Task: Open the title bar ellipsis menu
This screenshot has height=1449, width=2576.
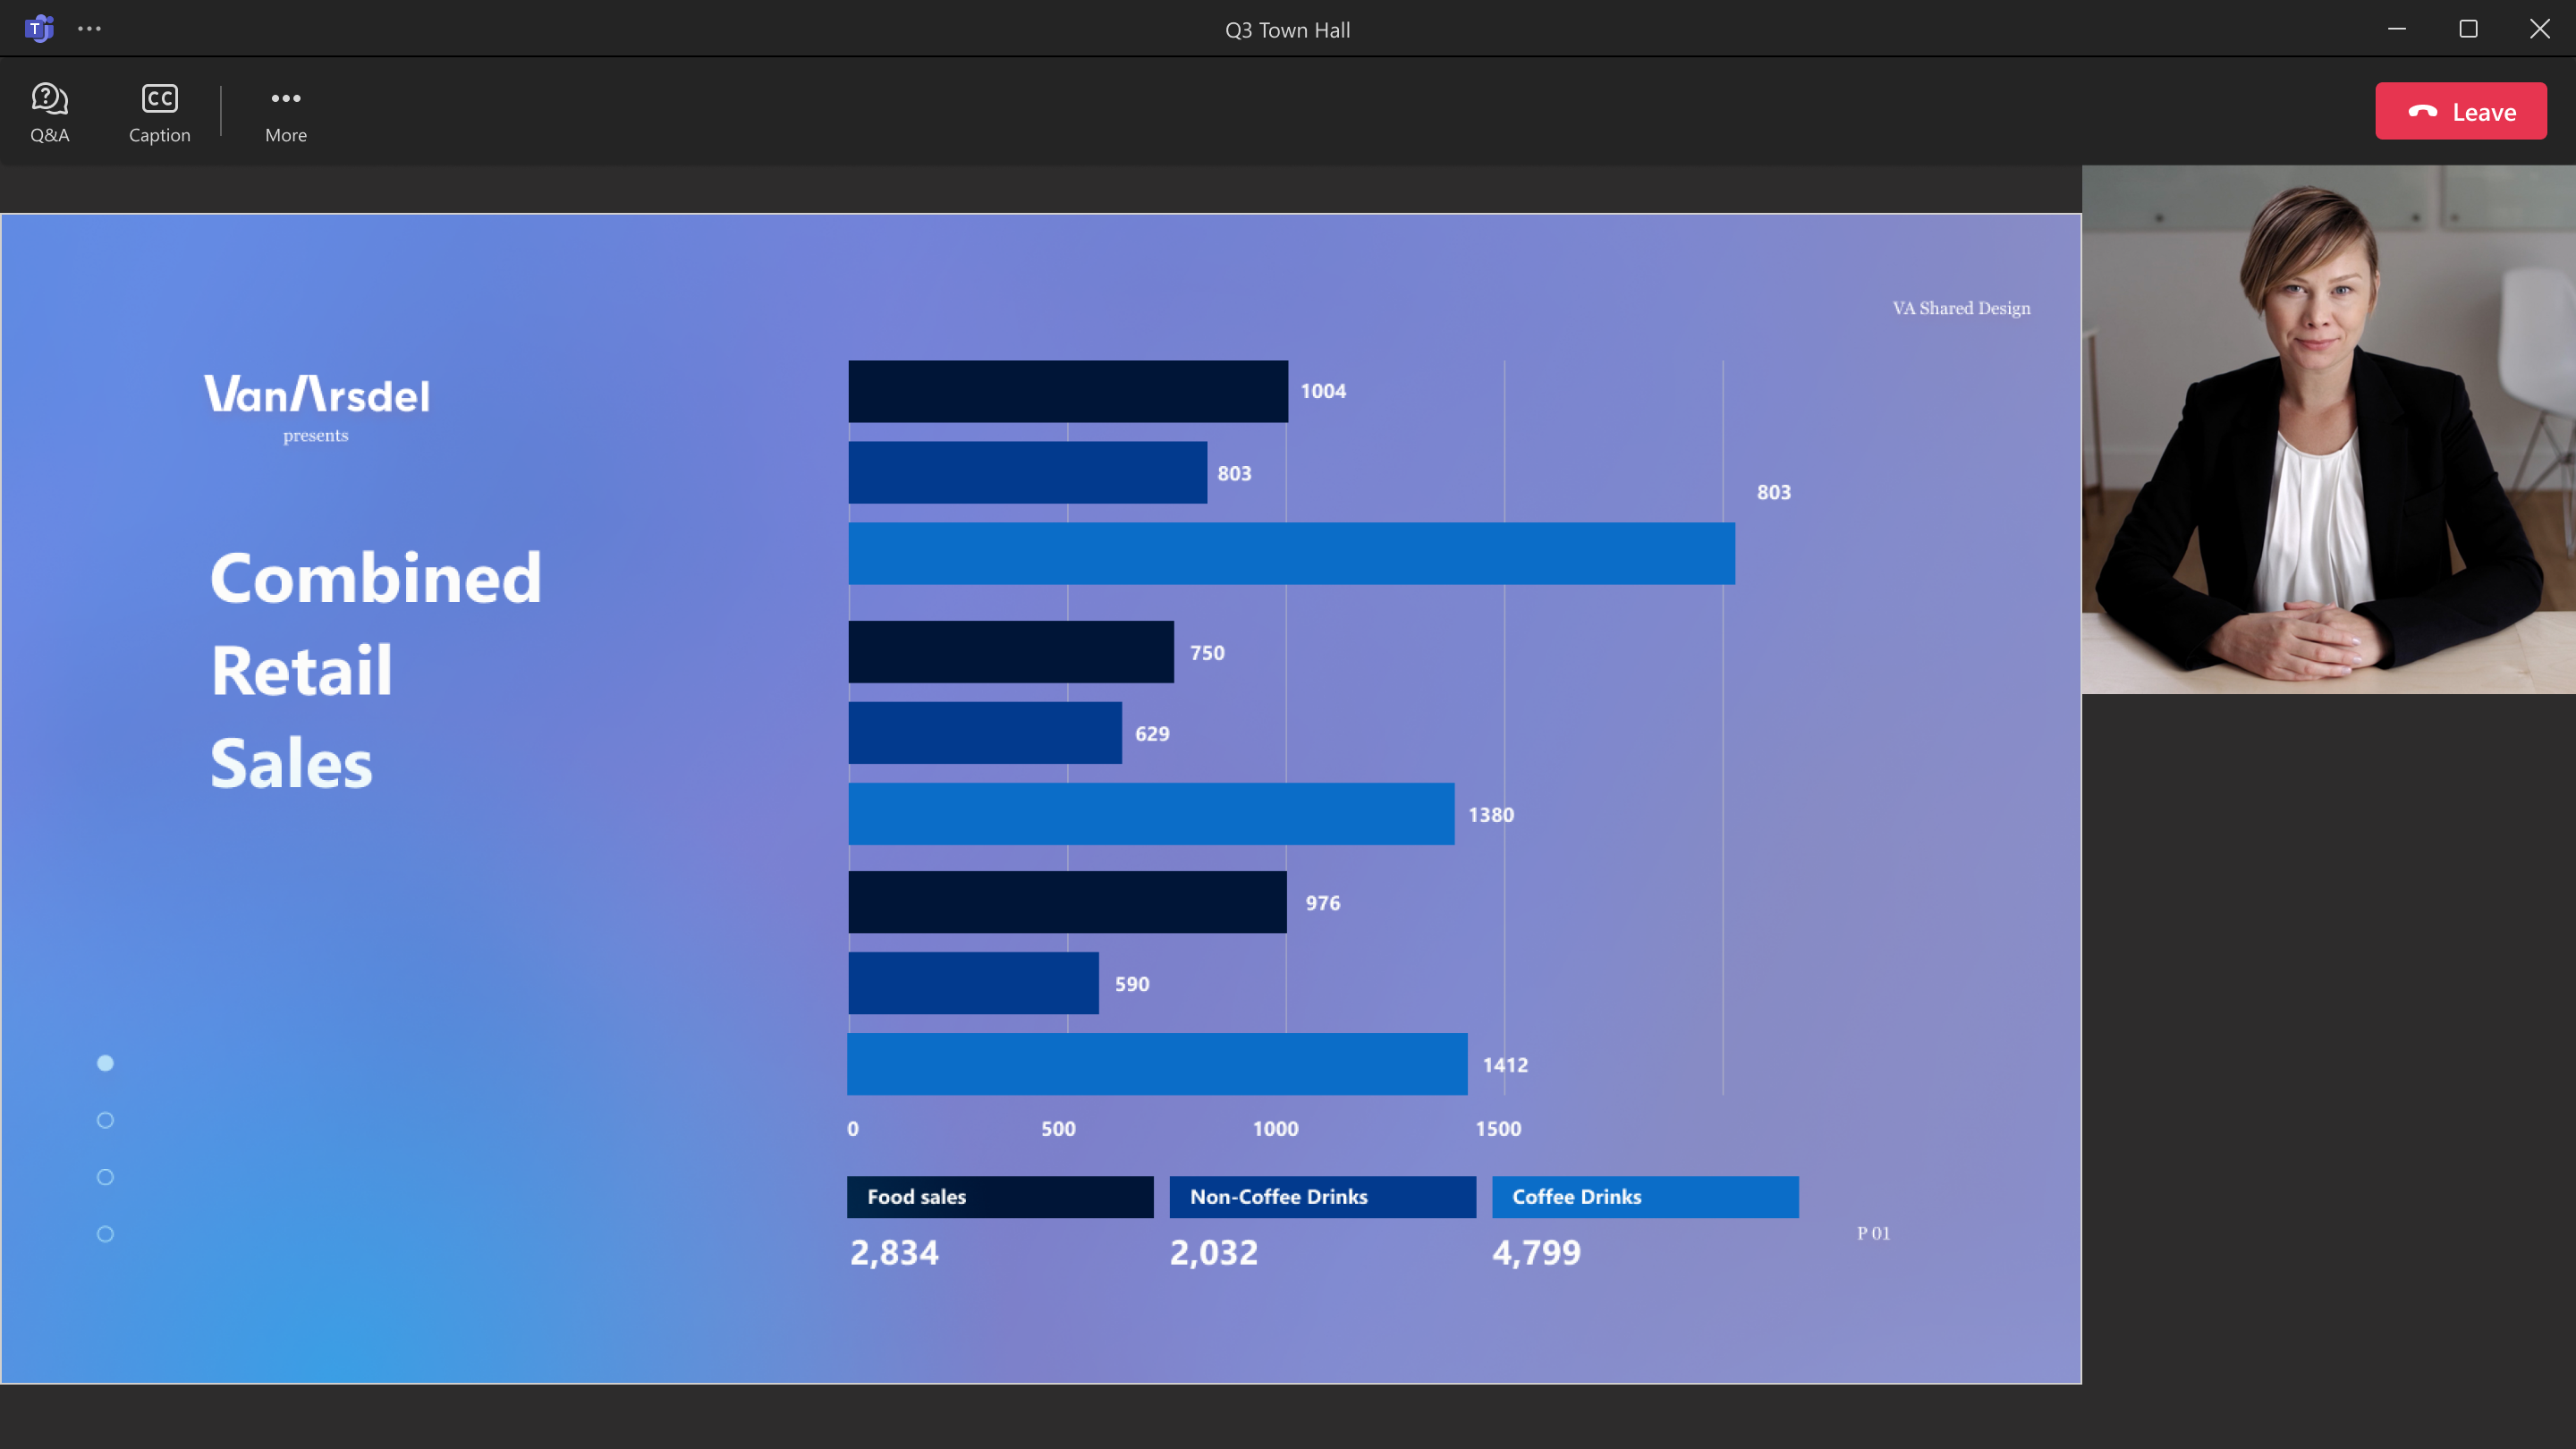Action: pos(89,29)
